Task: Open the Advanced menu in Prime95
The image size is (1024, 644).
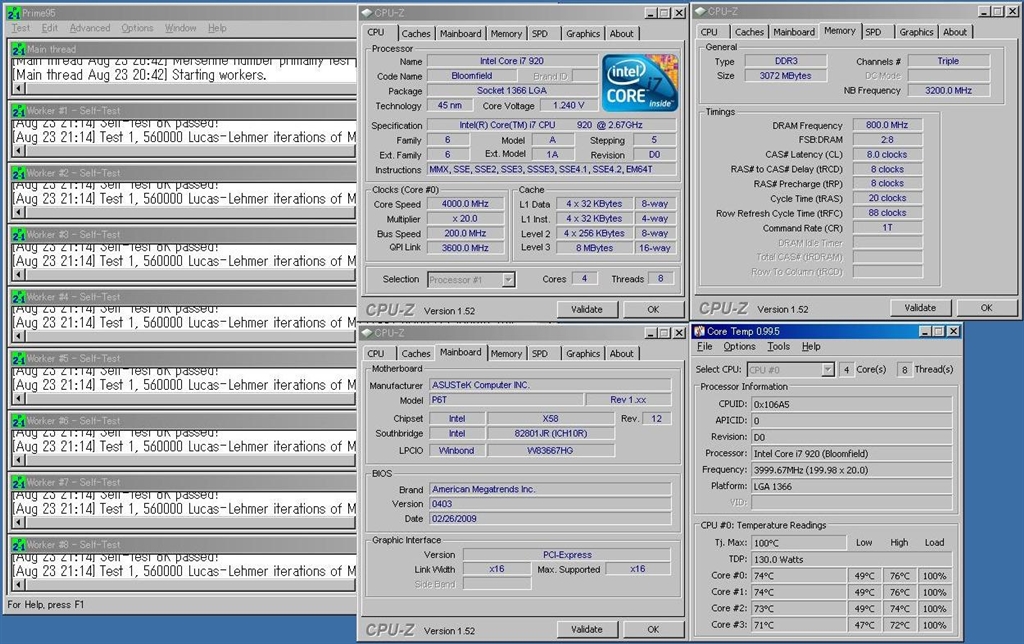Action: tap(90, 28)
